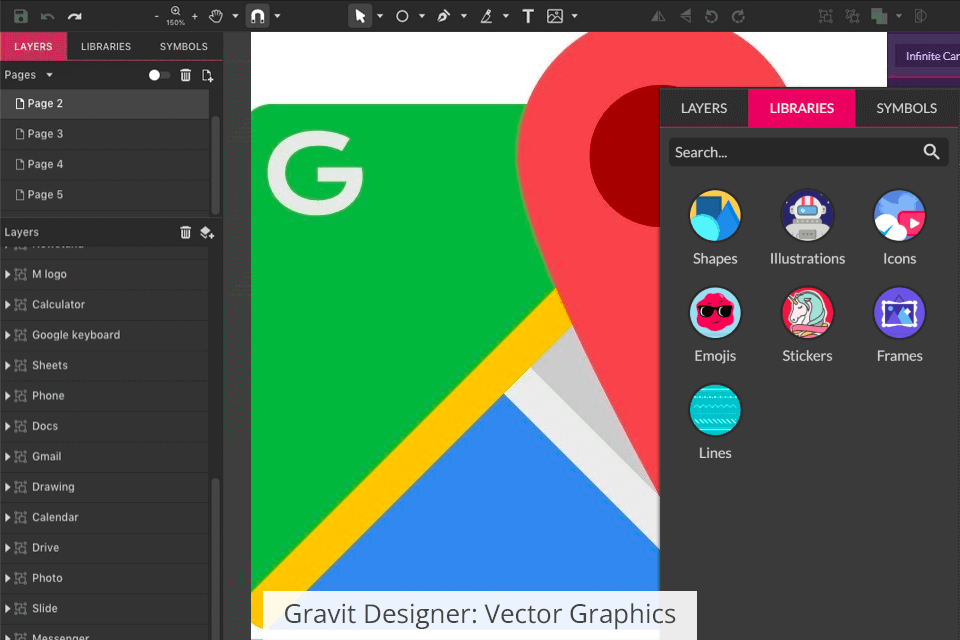Select the Pan hand tool
The width and height of the screenshot is (960, 640).
pyautogui.click(x=216, y=16)
